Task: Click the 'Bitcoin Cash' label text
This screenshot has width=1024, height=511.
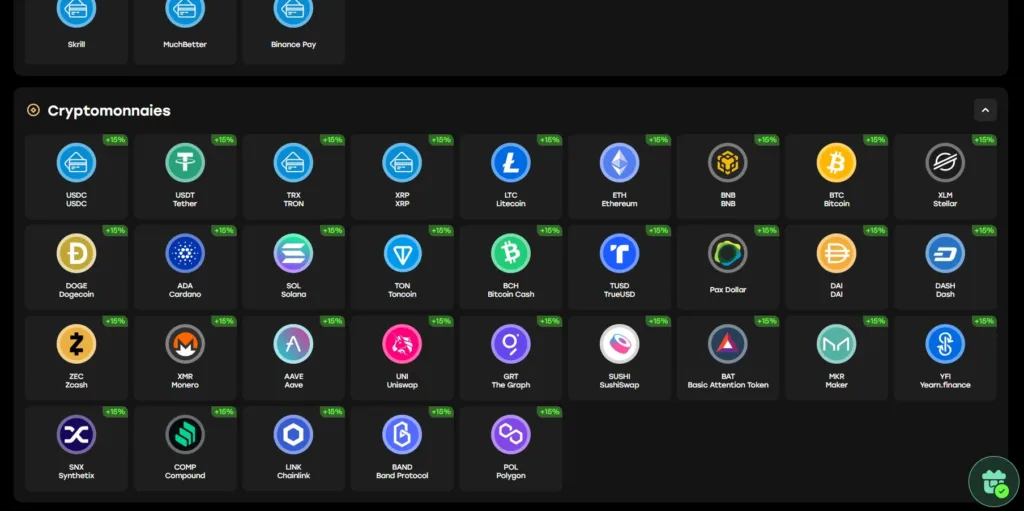Action: point(511,295)
